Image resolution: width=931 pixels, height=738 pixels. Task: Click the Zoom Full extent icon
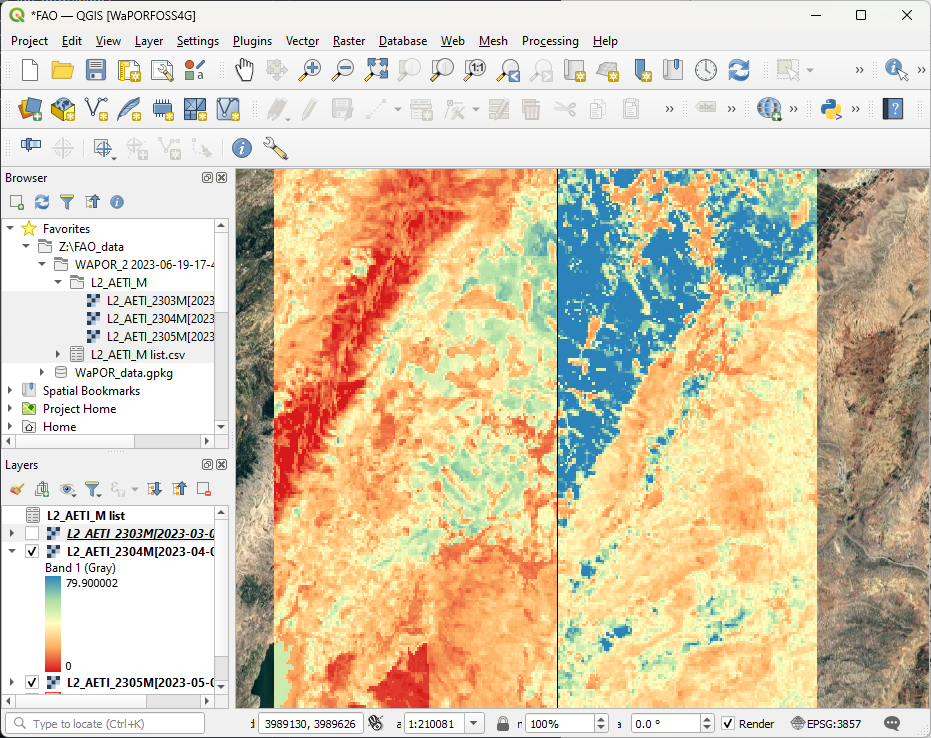(x=376, y=70)
